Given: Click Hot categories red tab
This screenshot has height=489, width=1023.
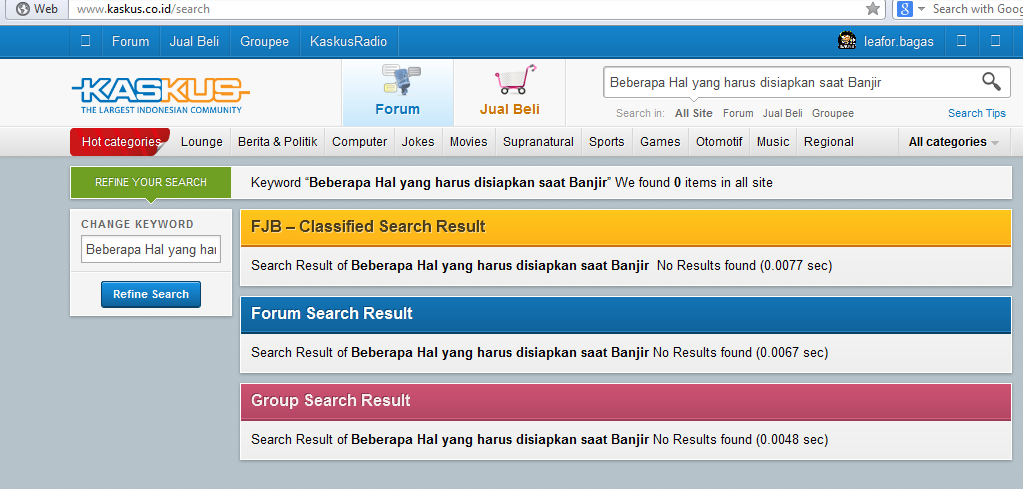Looking at the screenshot, I should click(121, 141).
